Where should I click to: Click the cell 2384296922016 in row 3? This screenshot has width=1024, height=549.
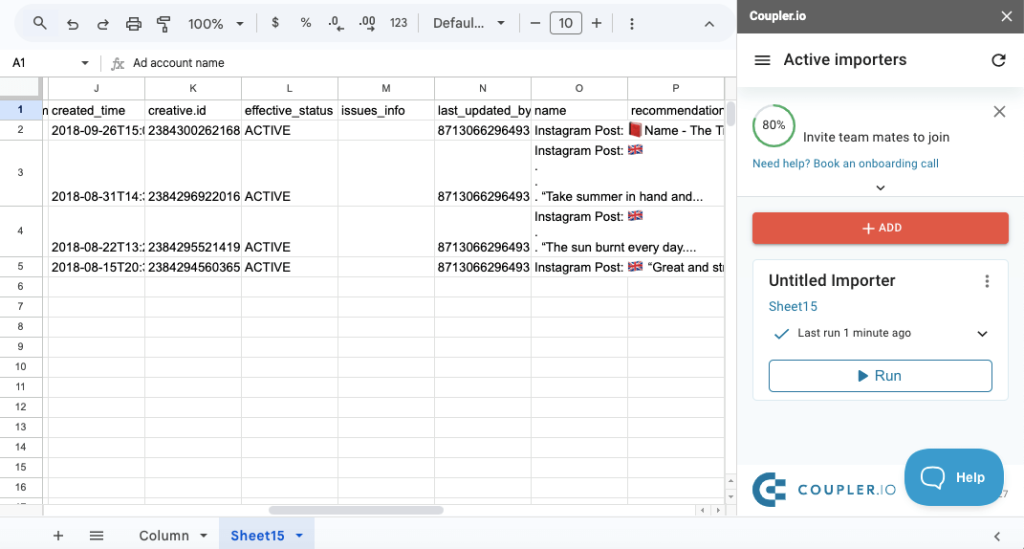point(193,173)
